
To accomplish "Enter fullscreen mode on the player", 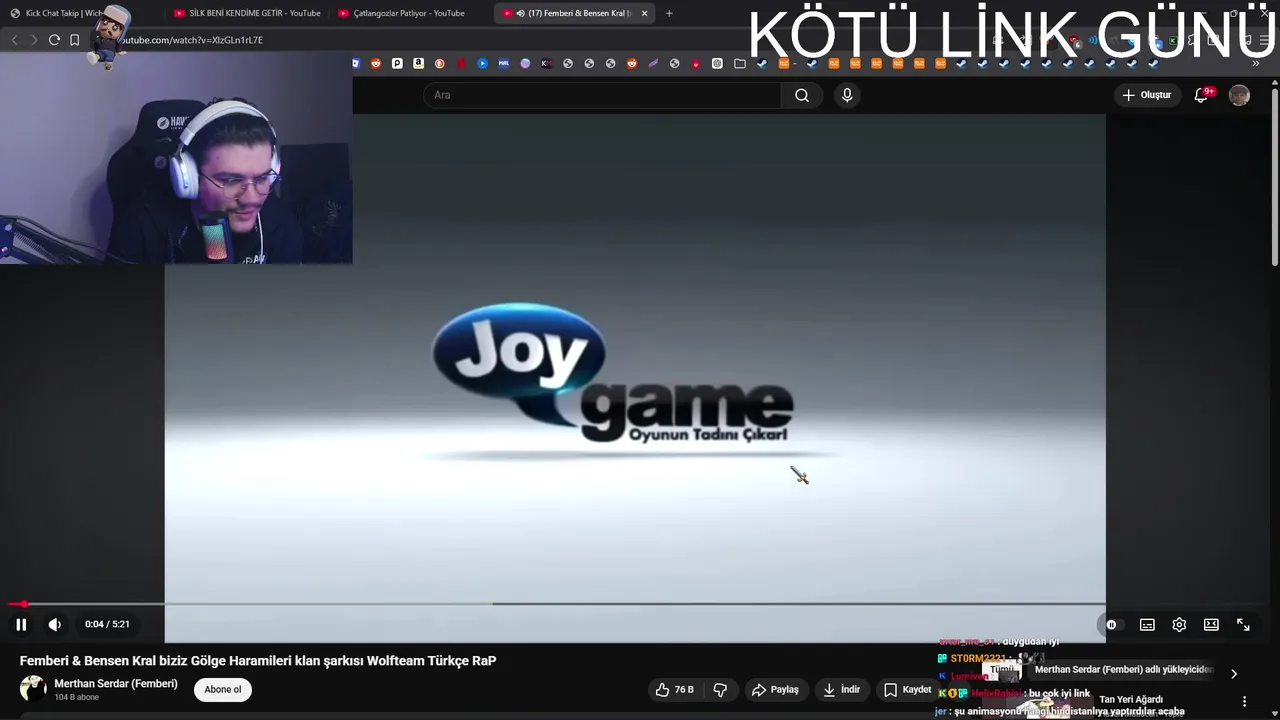I will tap(1243, 624).
